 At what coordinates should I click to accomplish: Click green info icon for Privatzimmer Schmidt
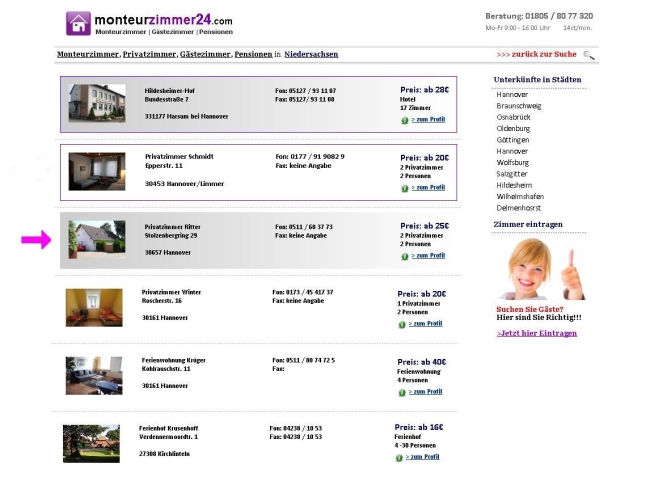(x=405, y=188)
